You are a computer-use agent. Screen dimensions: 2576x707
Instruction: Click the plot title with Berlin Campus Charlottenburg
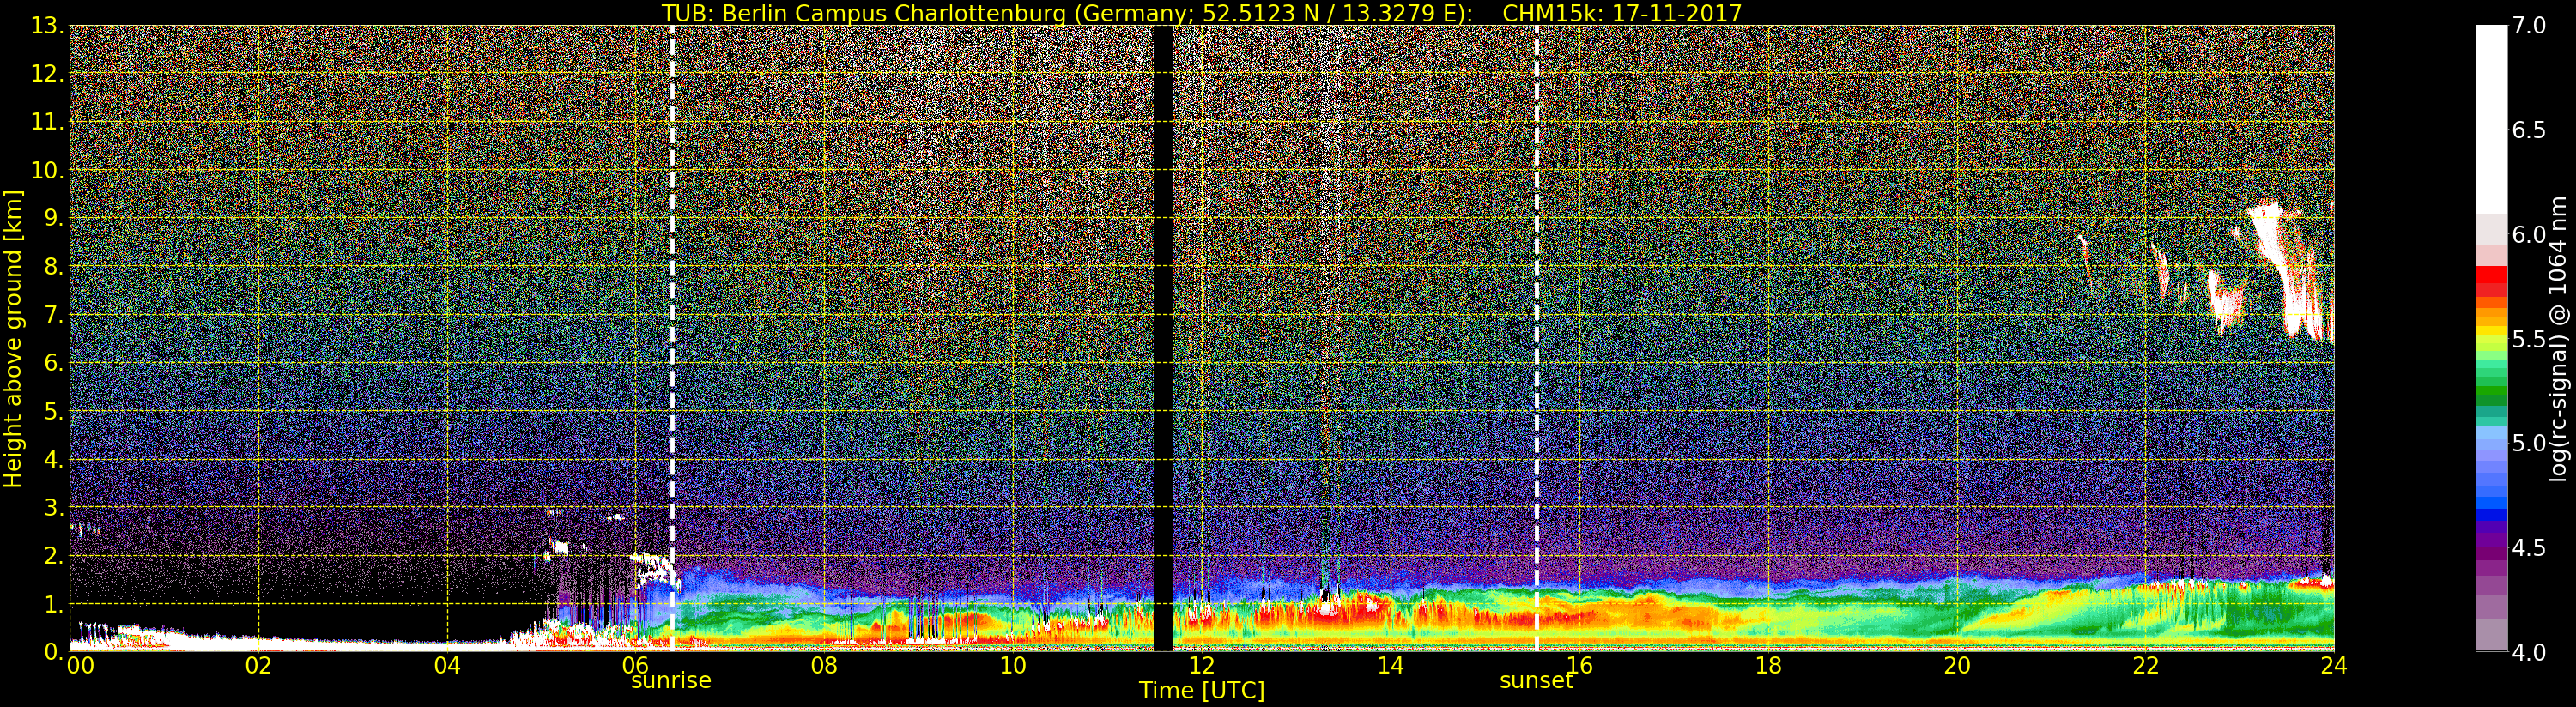(1201, 13)
